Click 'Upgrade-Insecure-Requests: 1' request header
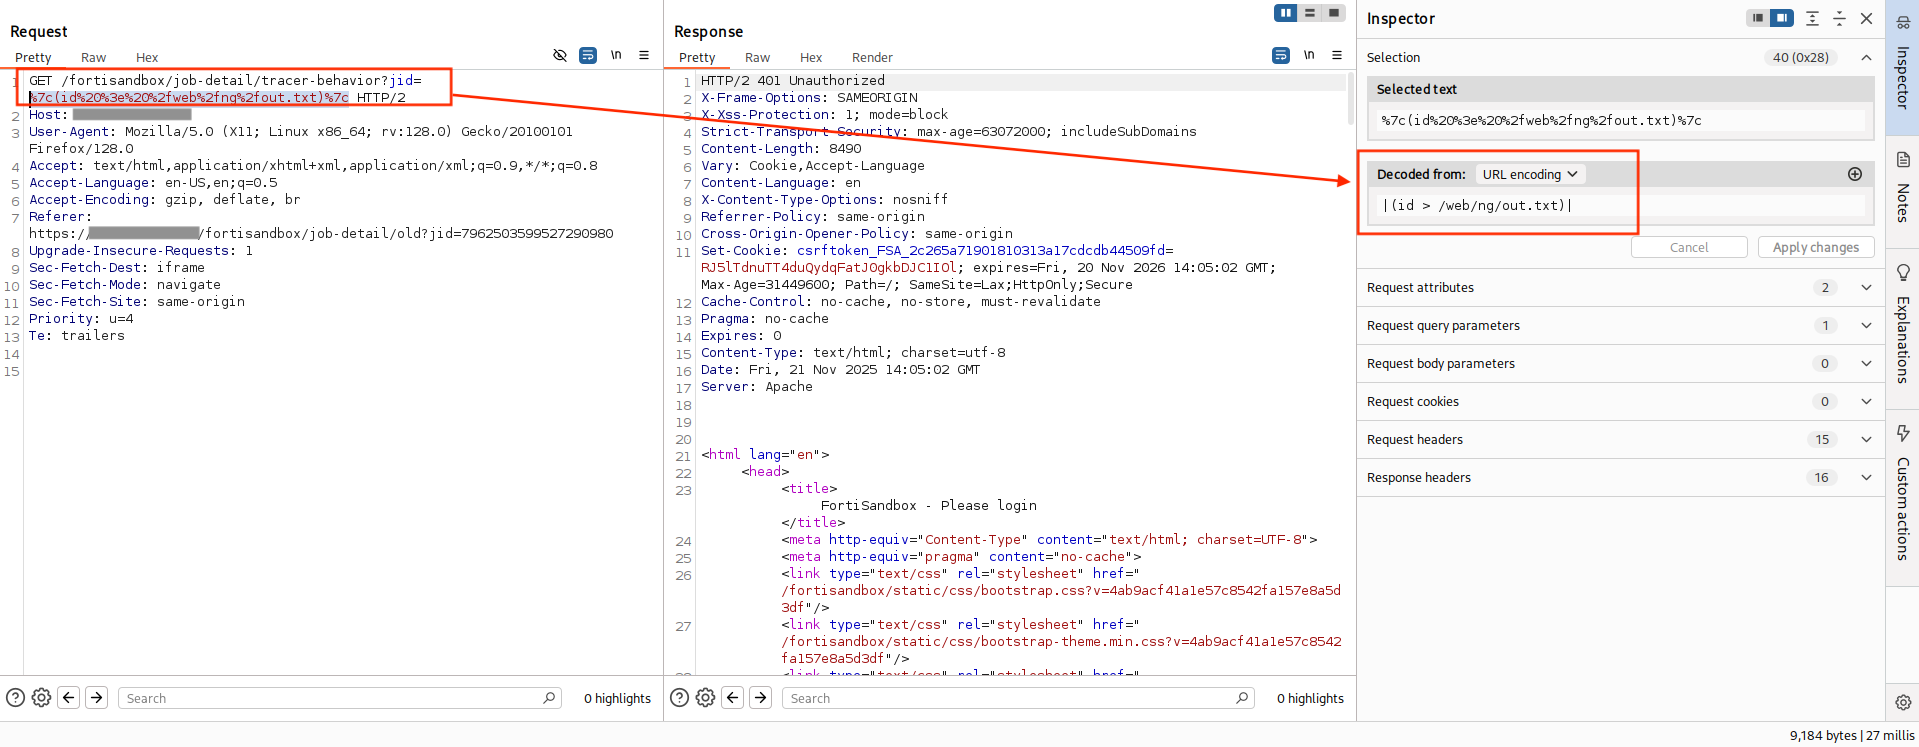Screen dimensions: 1919x747 click(x=141, y=251)
